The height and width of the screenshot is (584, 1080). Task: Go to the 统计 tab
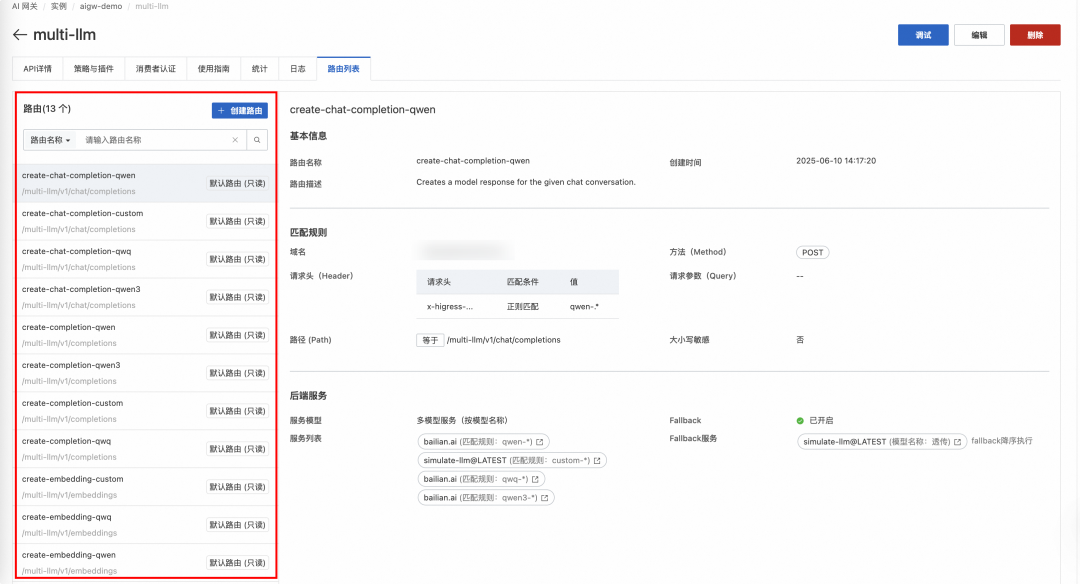pos(259,69)
